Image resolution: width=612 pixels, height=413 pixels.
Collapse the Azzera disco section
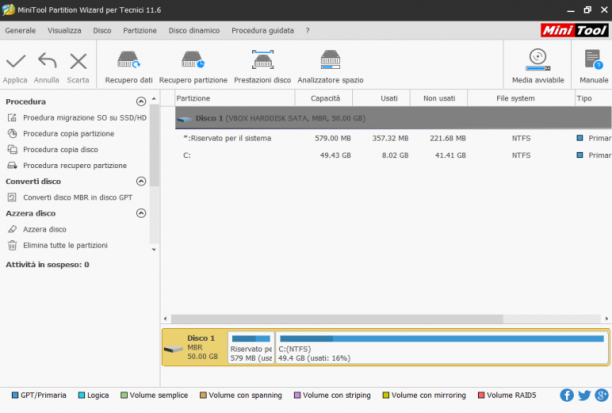point(141,213)
